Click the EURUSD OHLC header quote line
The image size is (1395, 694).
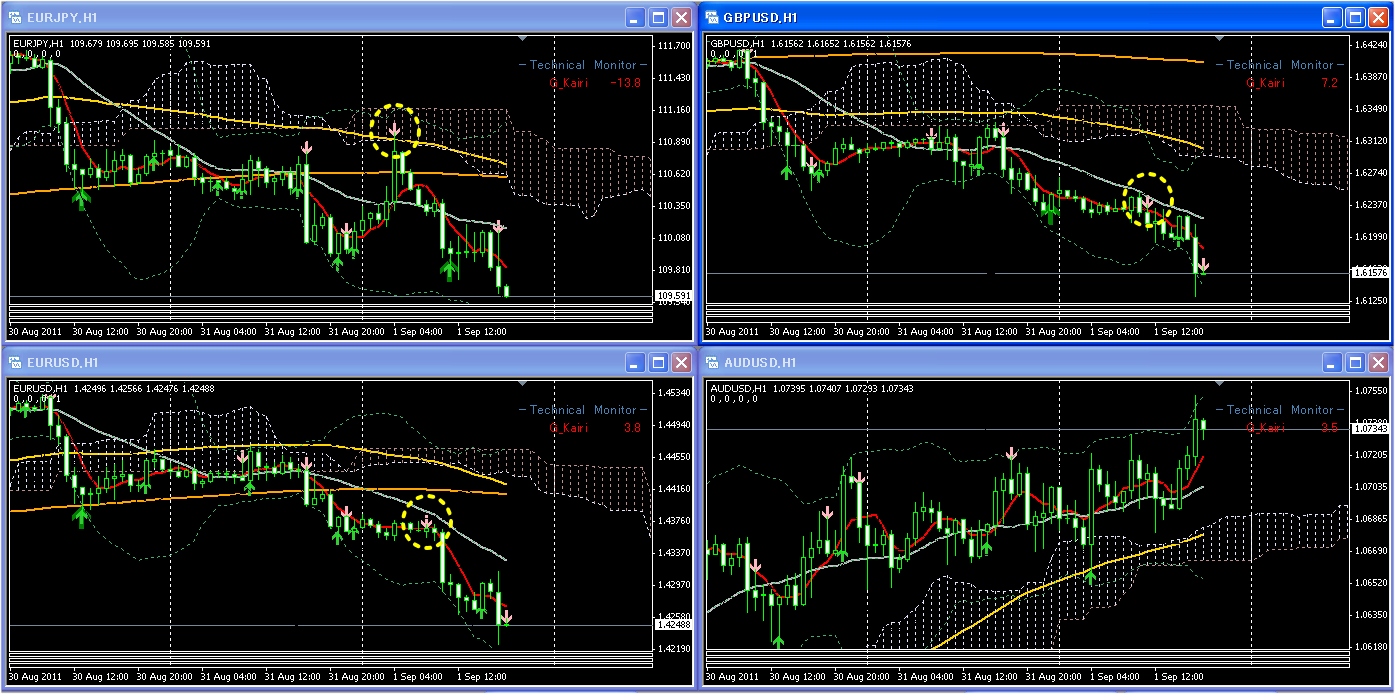point(112,388)
